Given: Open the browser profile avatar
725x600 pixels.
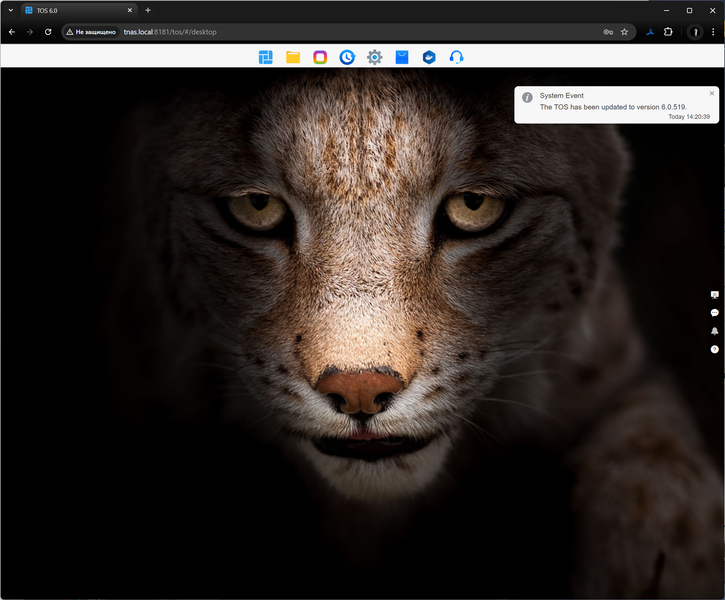Looking at the screenshot, I should click(x=695, y=32).
